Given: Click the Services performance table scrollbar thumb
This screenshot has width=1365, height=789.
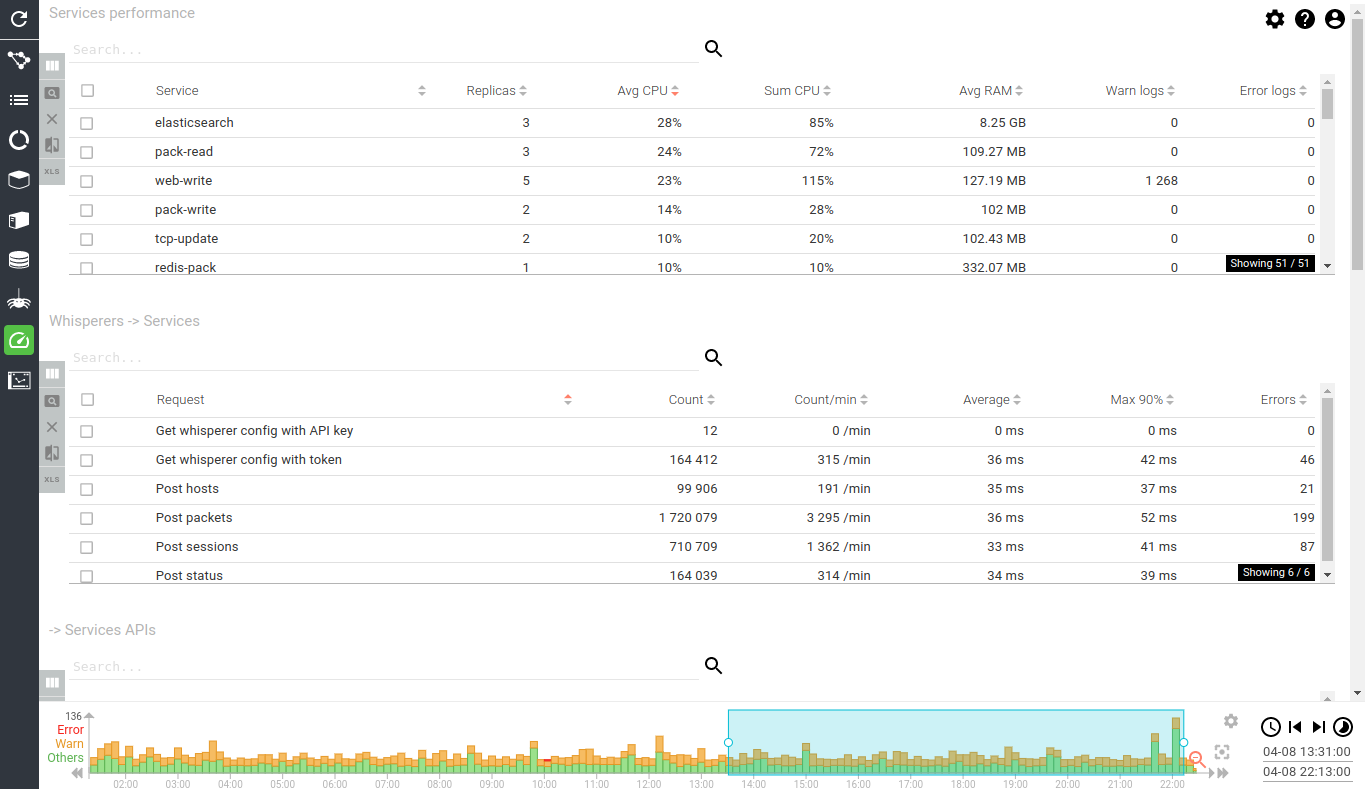Looking at the screenshot, I should [1327, 104].
